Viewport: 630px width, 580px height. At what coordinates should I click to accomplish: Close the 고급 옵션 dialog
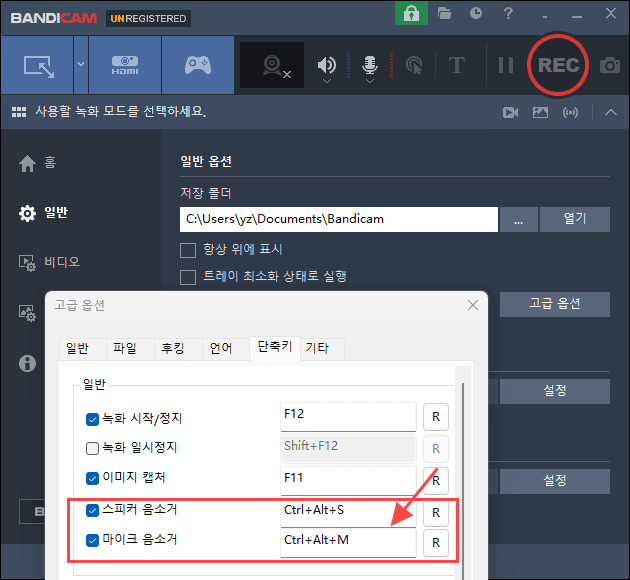pyautogui.click(x=473, y=305)
